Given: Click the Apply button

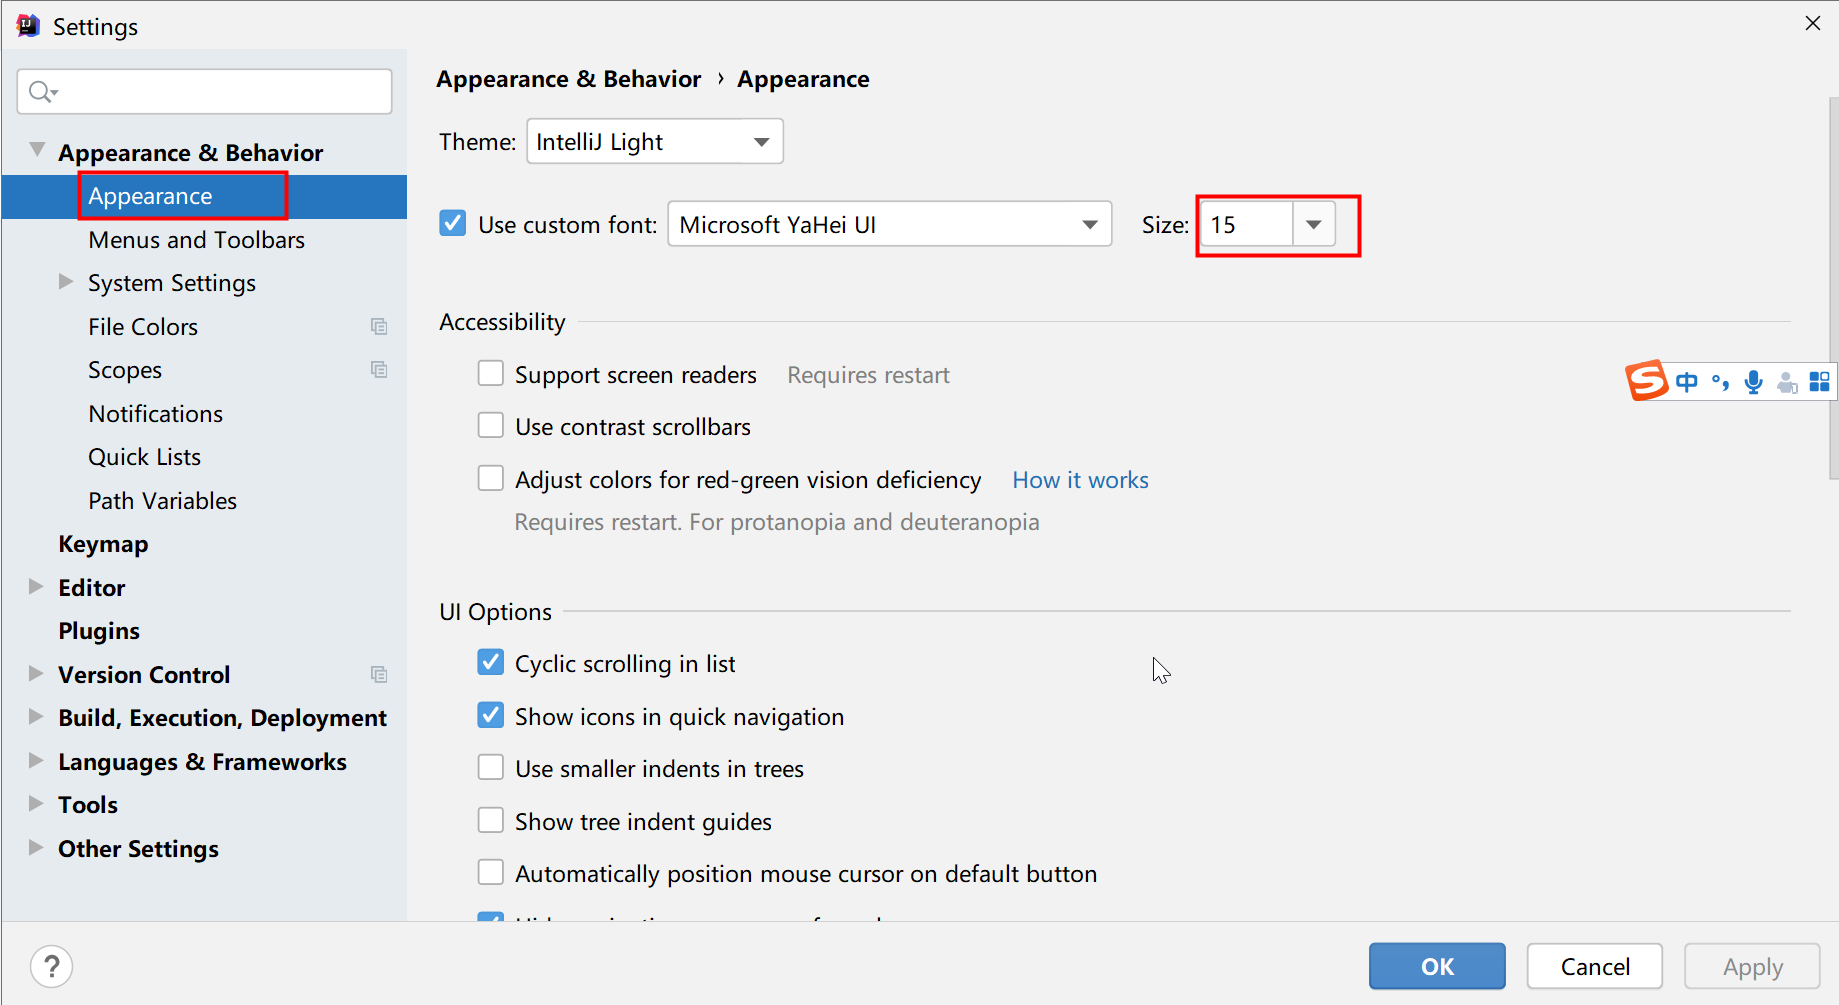Looking at the screenshot, I should pyautogui.click(x=1752, y=966).
